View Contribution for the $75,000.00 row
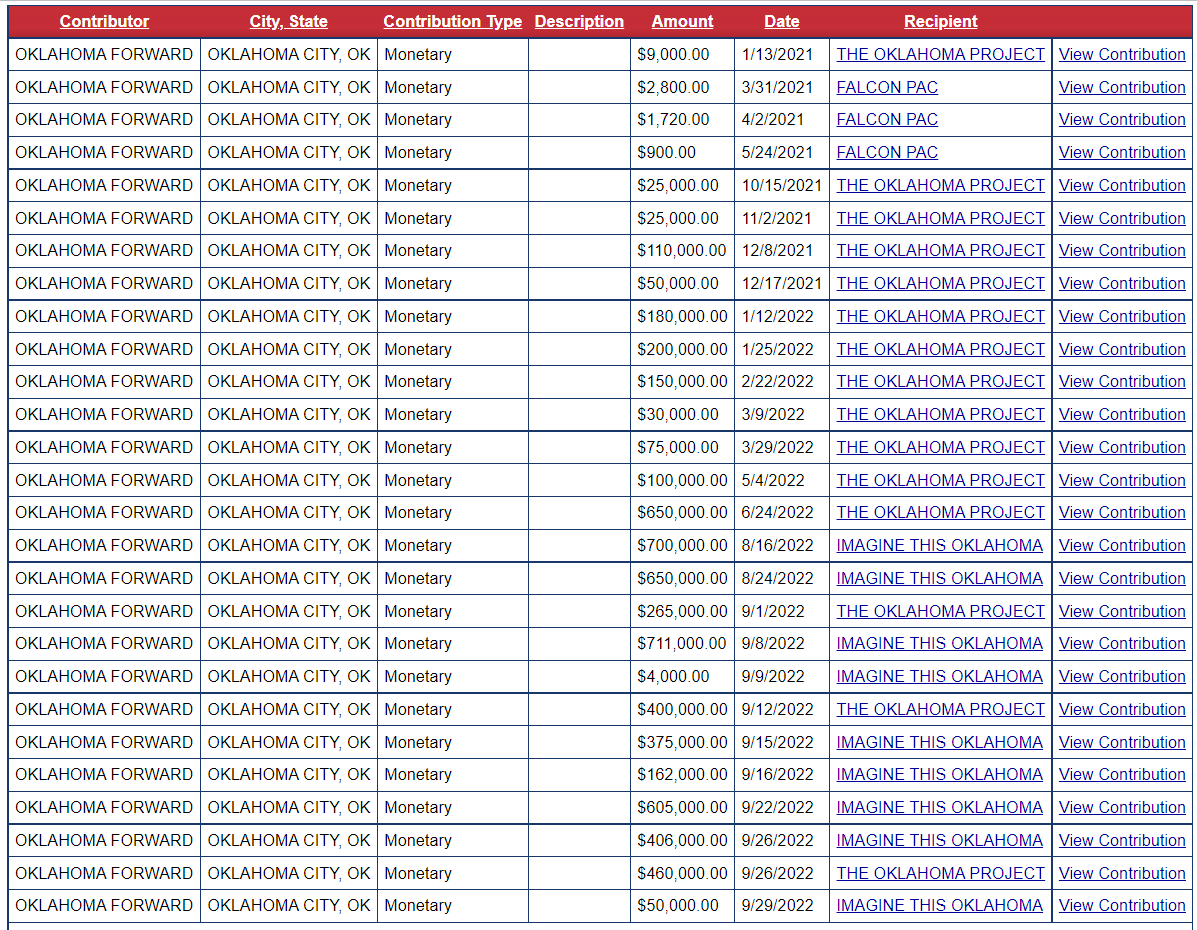 [1122, 447]
